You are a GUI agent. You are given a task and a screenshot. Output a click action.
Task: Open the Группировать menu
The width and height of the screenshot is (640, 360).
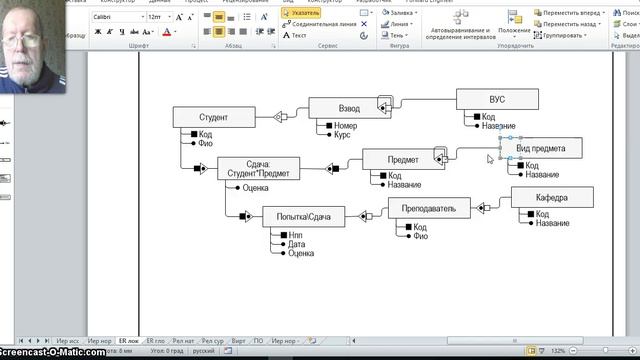[x=560, y=36]
